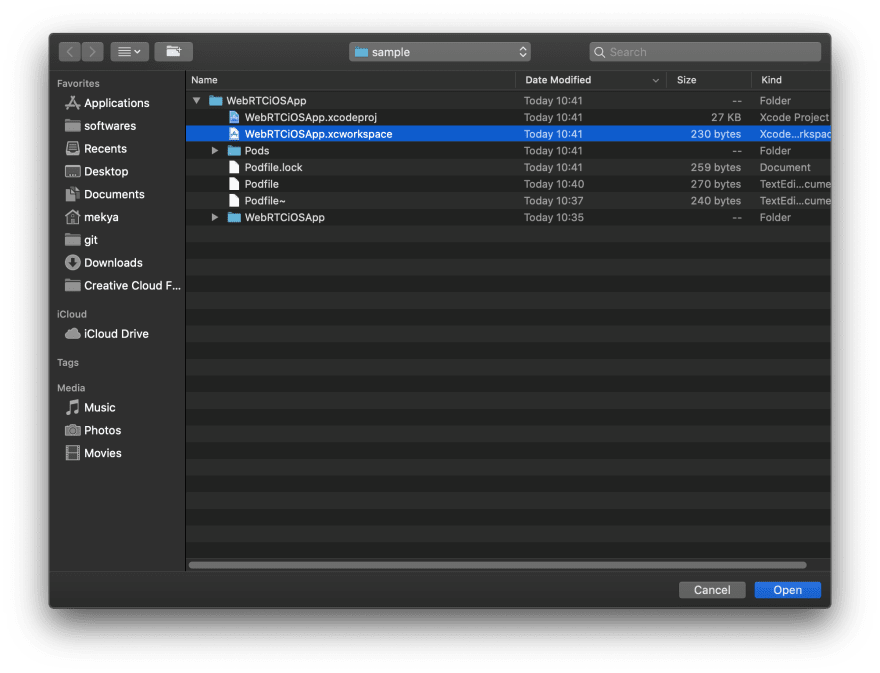The height and width of the screenshot is (673, 880).
Task: Go back using the left arrow button
Action: (x=70, y=52)
